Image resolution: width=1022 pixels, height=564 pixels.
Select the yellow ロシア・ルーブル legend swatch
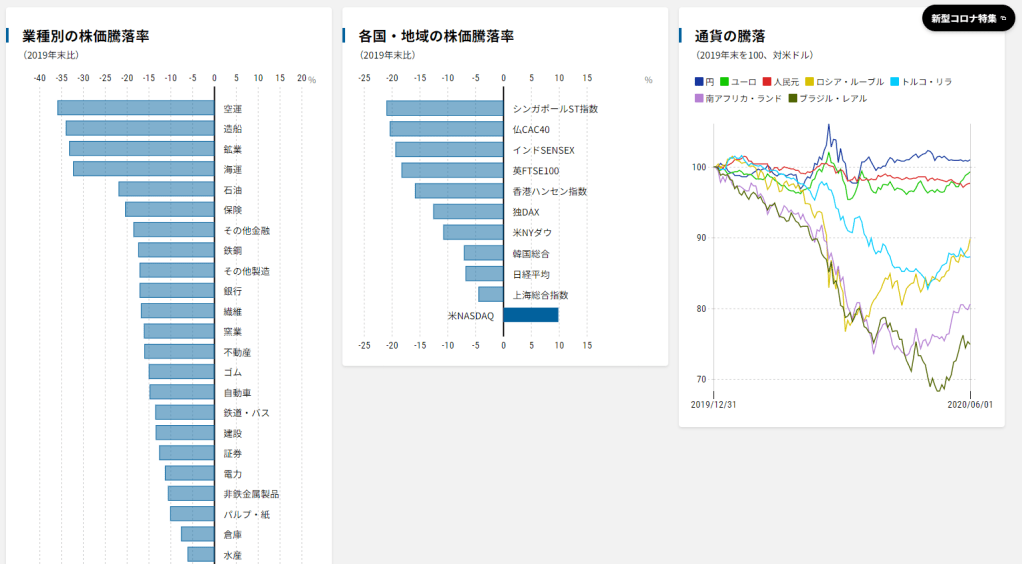click(810, 81)
